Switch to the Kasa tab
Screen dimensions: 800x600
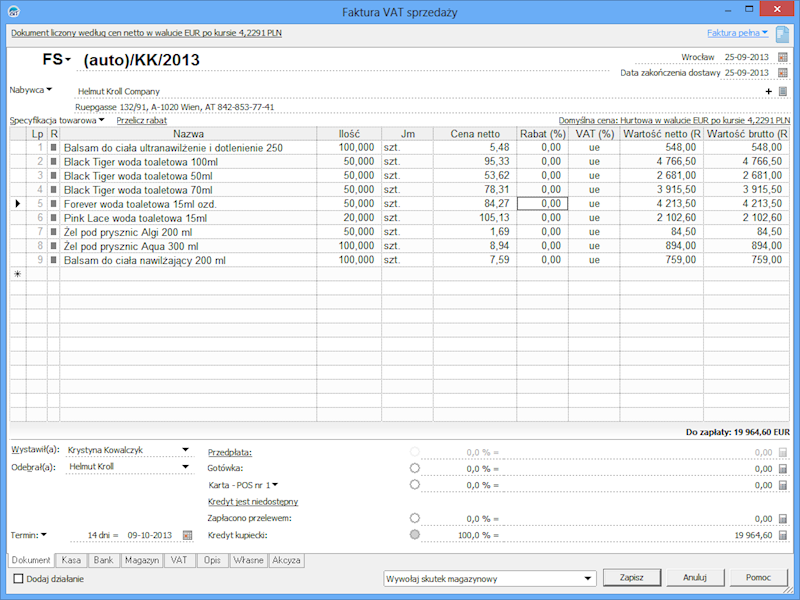point(71,560)
